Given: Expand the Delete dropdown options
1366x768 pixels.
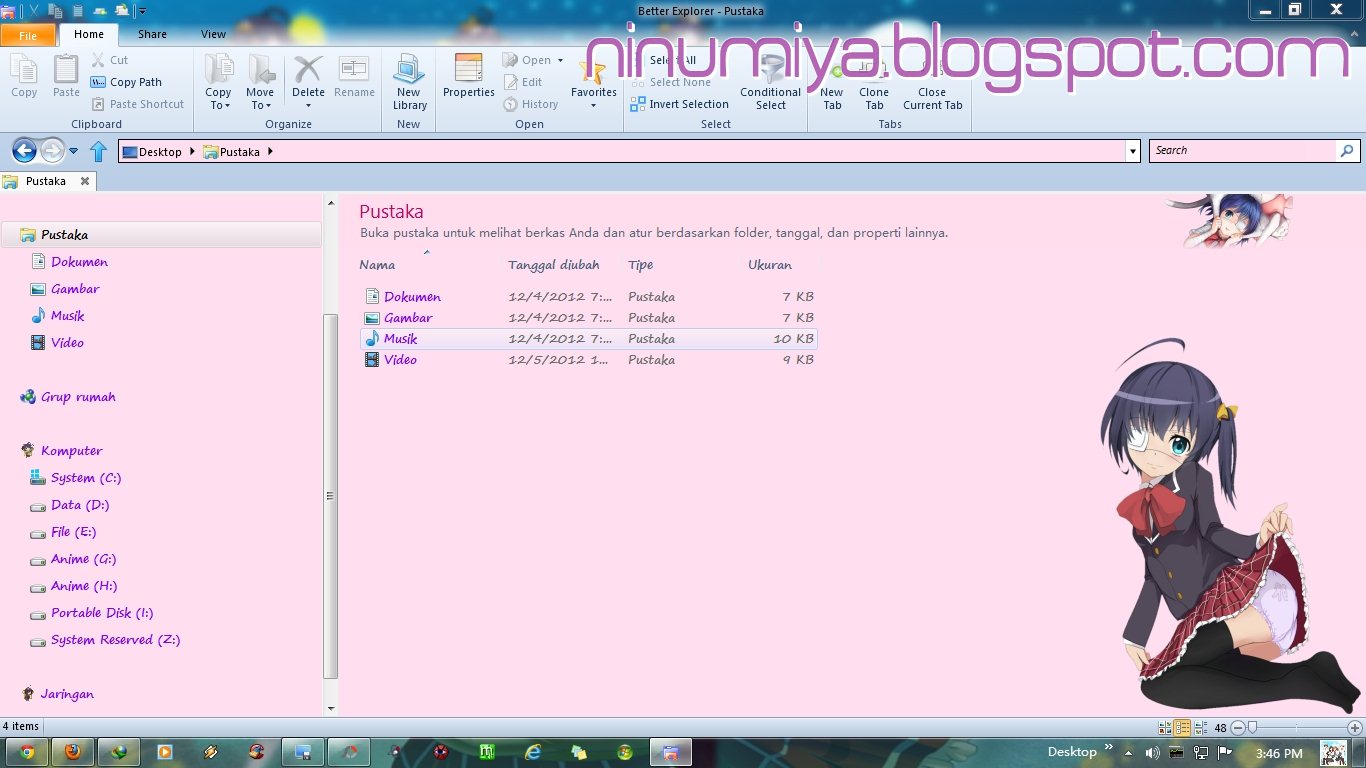Looking at the screenshot, I should pyautogui.click(x=308, y=105).
